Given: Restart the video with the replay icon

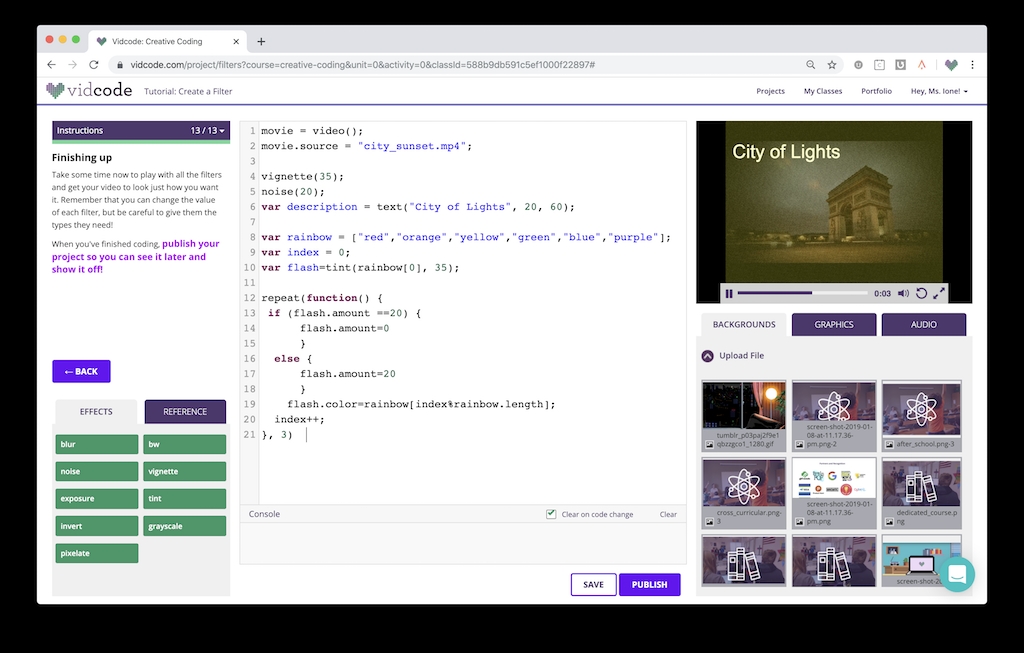Looking at the screenshot, I should [x=921, y=293].
